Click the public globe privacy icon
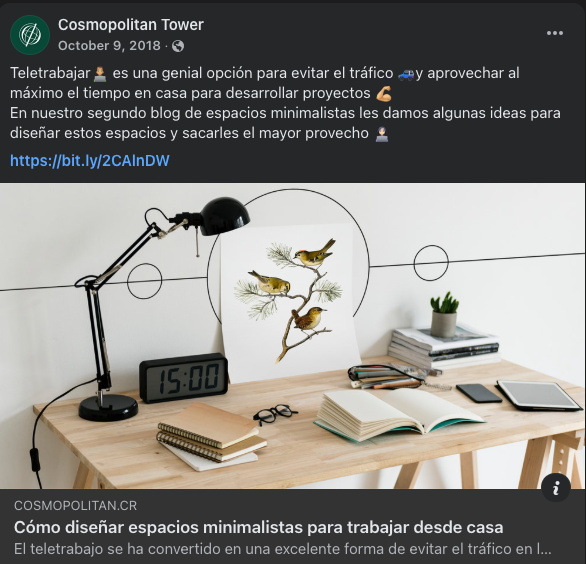Screen dimensions: 586x564 tap(178, 46)
